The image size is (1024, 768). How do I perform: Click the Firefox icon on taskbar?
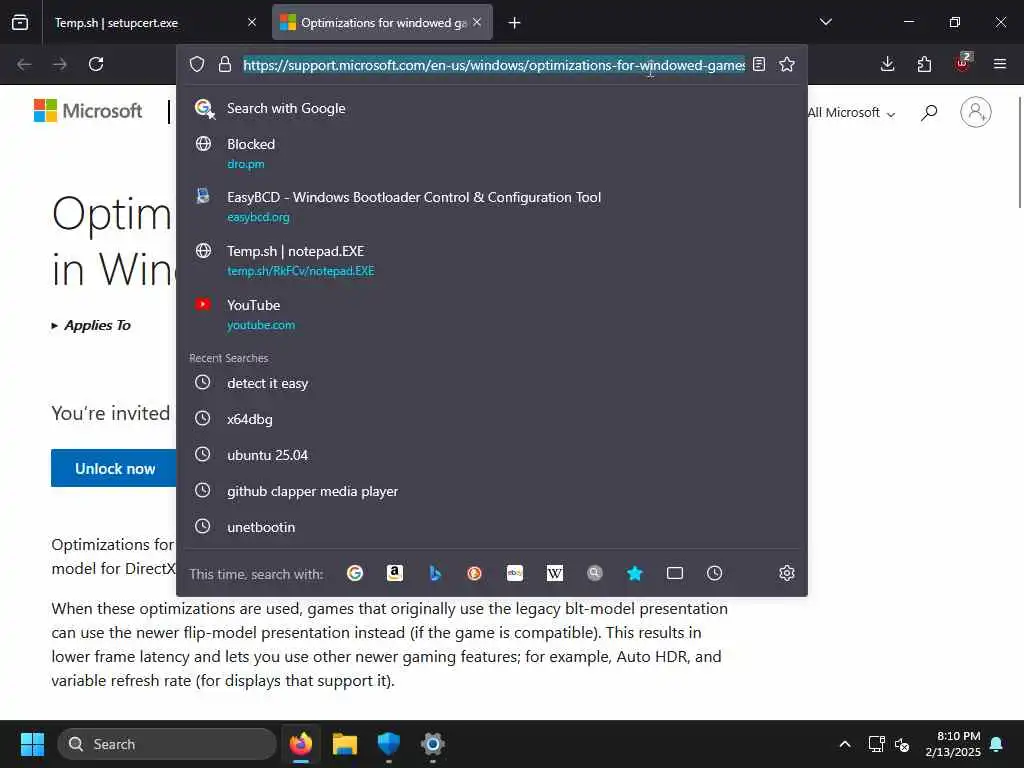[300, 744]
